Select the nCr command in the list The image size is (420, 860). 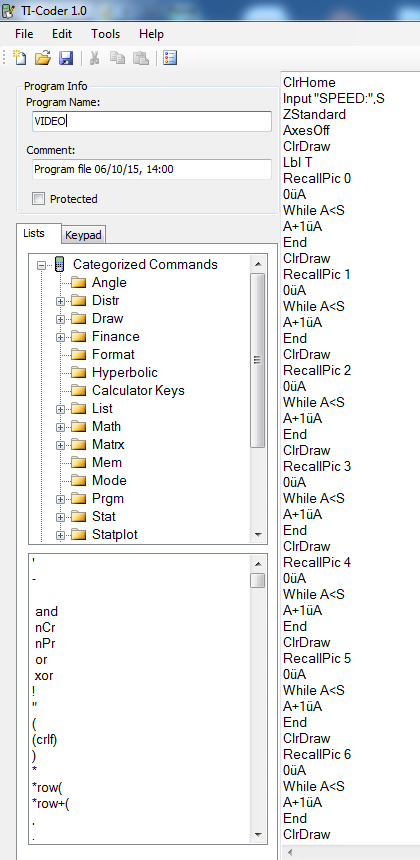45,627
